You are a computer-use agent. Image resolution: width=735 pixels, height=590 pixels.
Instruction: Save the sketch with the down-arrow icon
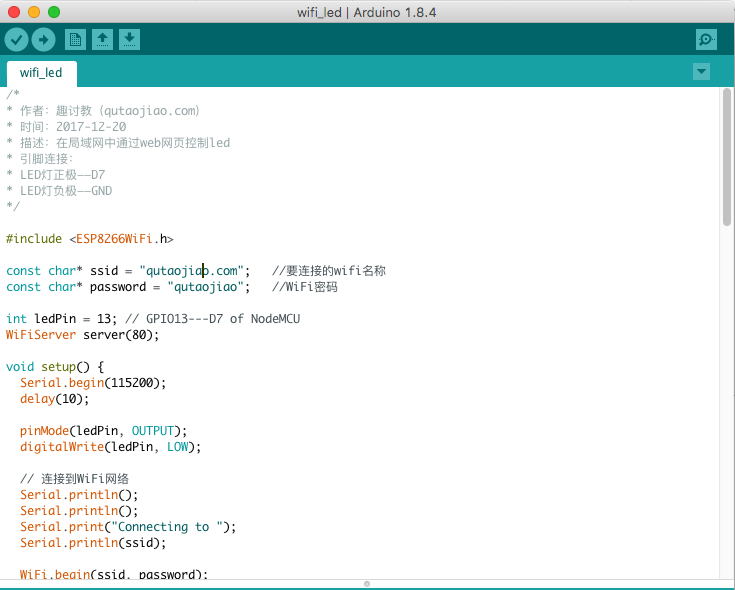(x=129, y=39)
